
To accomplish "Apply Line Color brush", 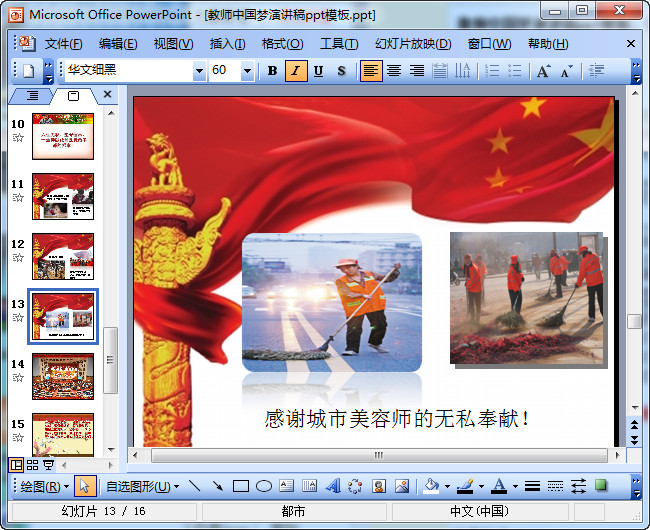I will (465, 486).
